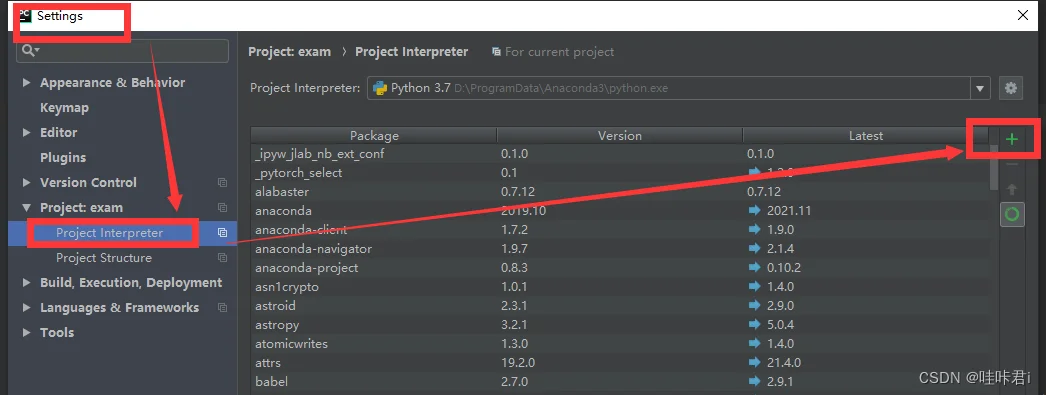Viewport: 1046px width, 395px height.
Task: Sort by the Latest column header
Action: click(x=866, y=135)
